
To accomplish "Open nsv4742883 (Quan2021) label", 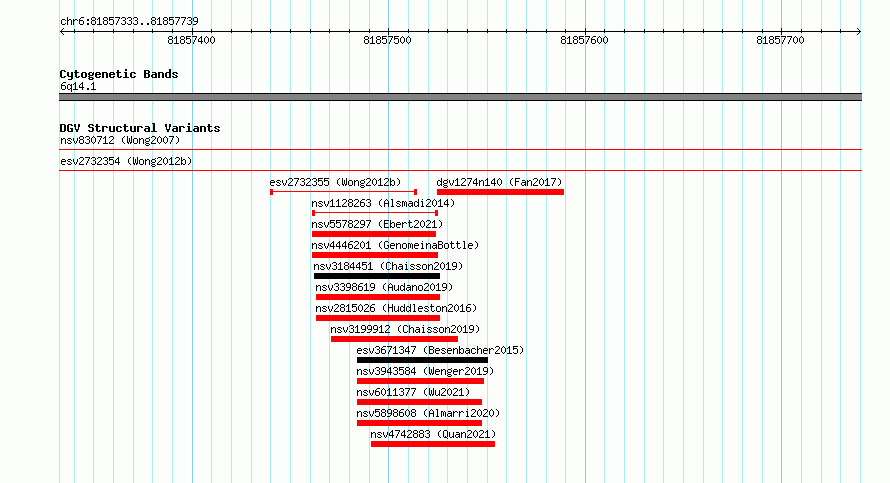I will coord(433,434).
